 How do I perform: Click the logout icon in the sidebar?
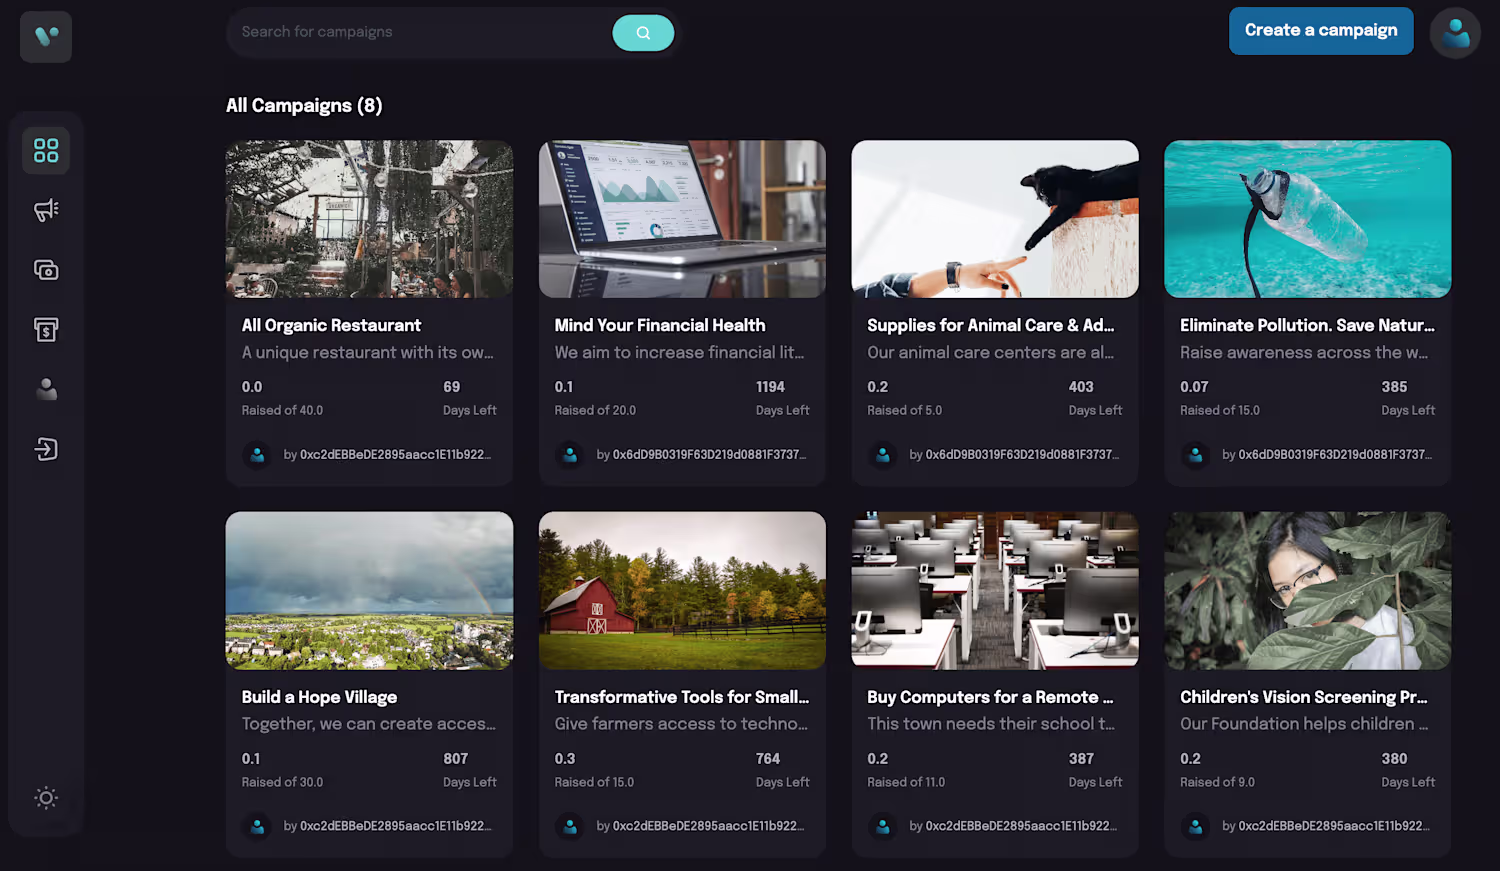46,449
